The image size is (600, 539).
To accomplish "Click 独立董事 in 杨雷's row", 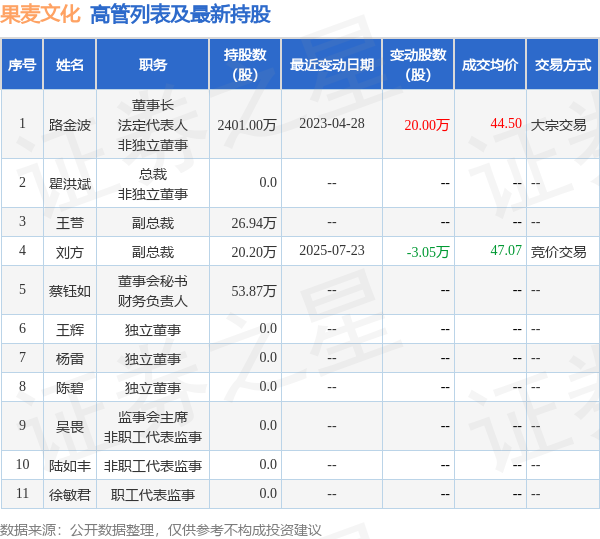I will pyautogui.click(x=153, y=359).
